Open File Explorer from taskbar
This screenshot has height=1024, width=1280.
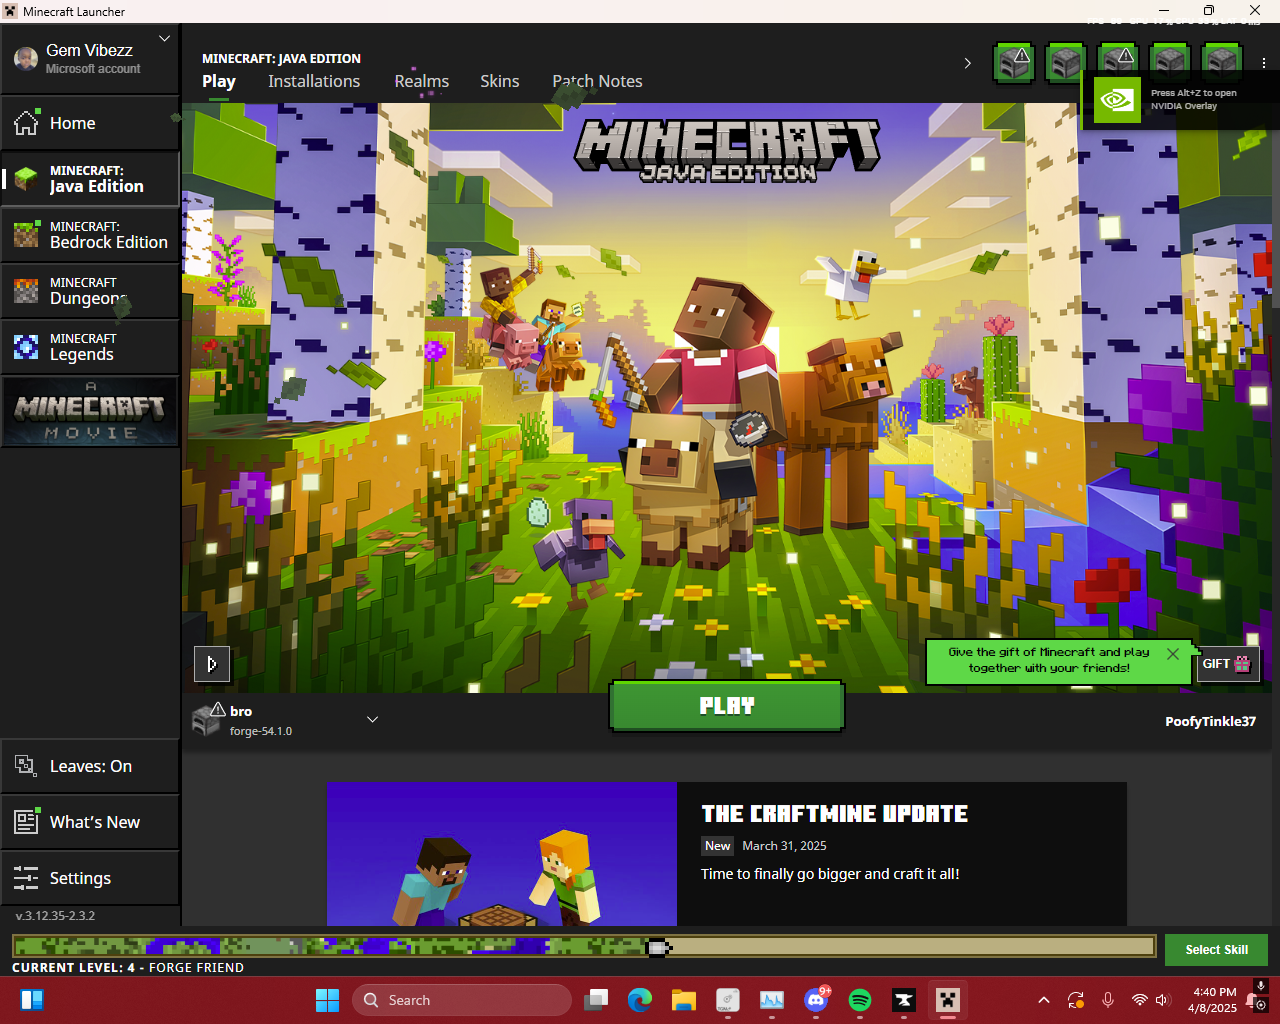(684, 1000)
